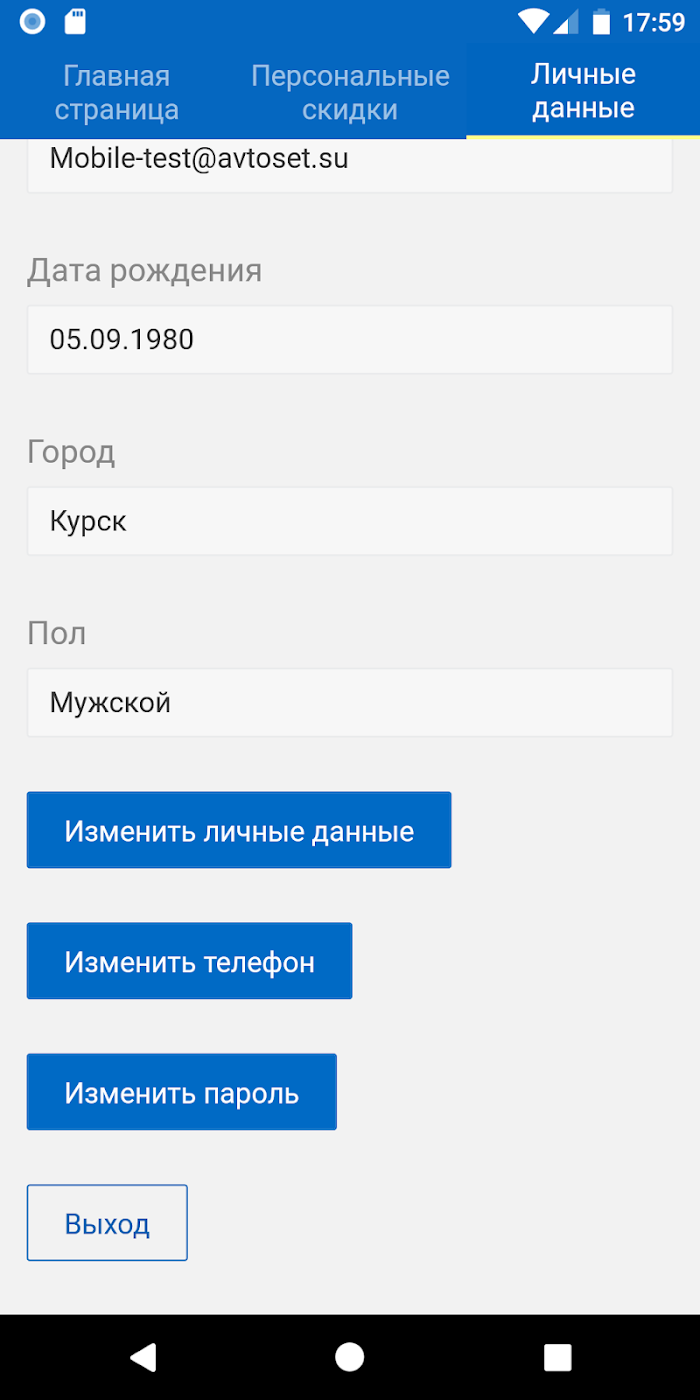700x1400 pixels.
Task: Tap the Wi-Fi signal status icon
Action: 534,21
